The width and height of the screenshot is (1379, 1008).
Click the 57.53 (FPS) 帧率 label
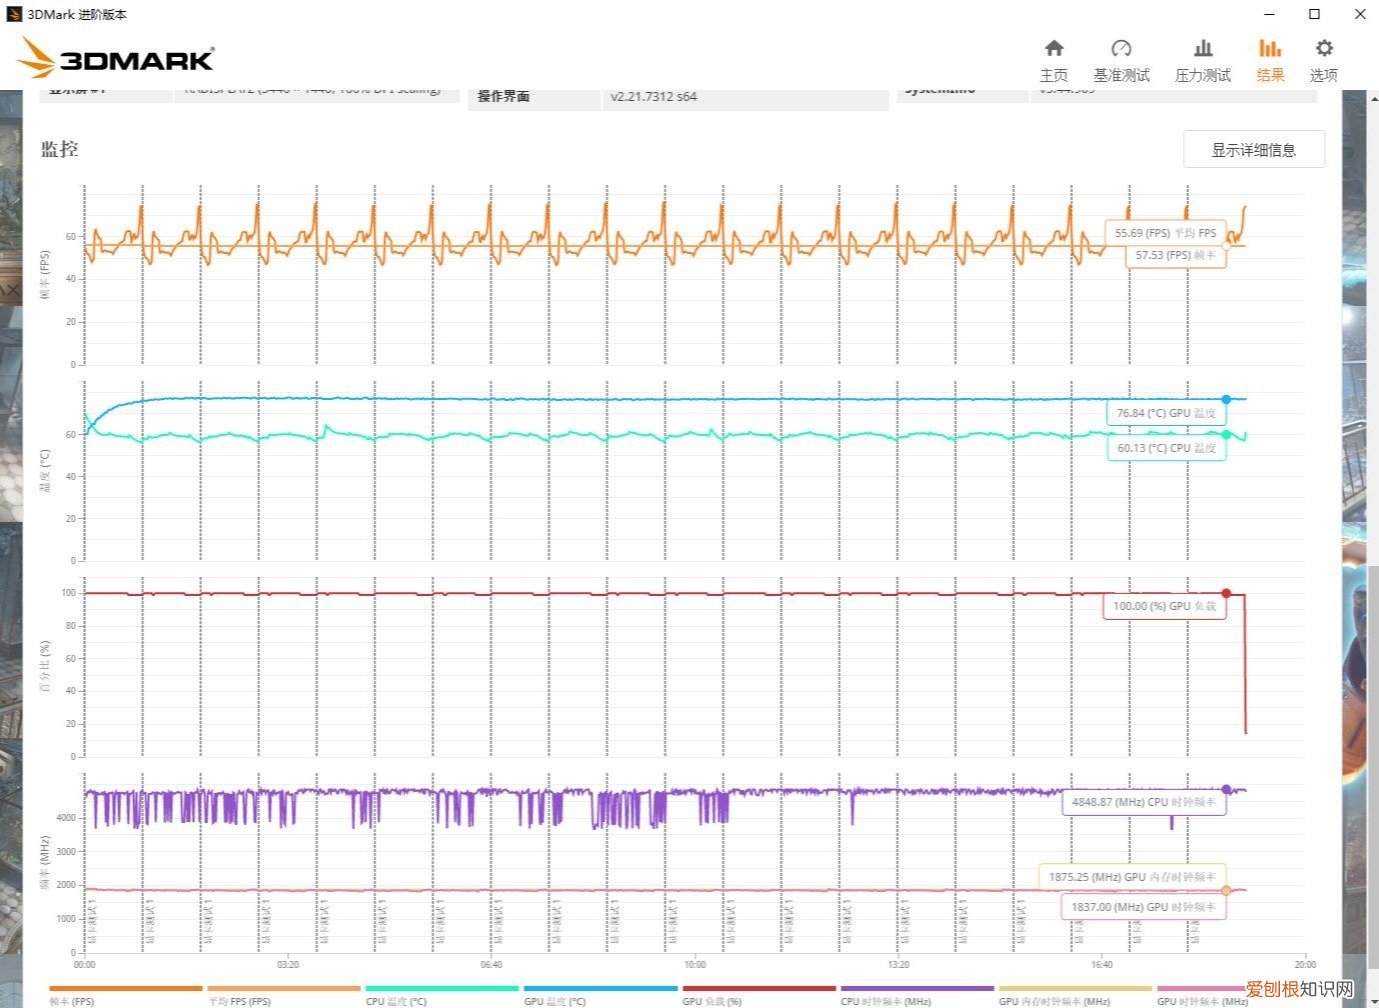coord(1174,256)
